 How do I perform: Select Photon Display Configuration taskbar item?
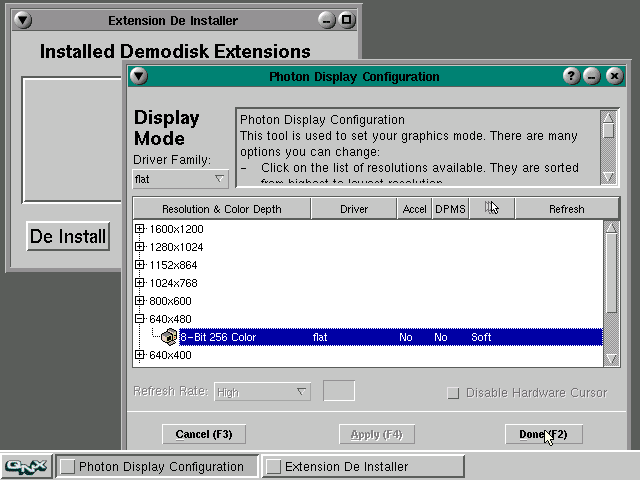[x=157, y=466]
